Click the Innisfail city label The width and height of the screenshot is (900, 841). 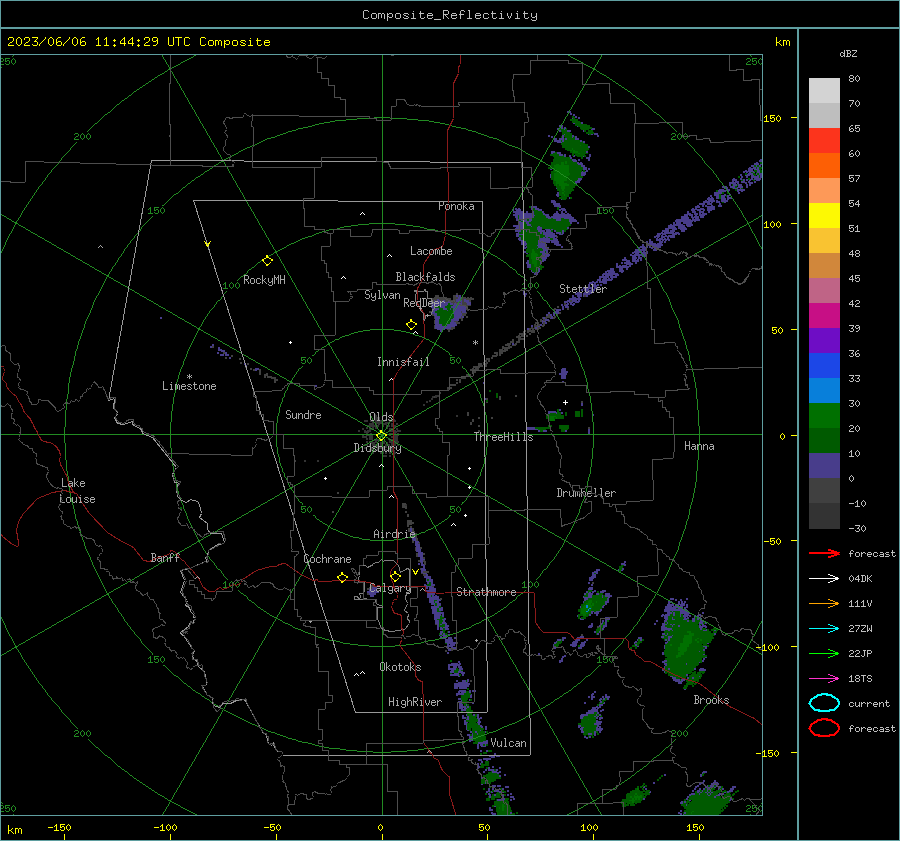click(x=403, y=362)
